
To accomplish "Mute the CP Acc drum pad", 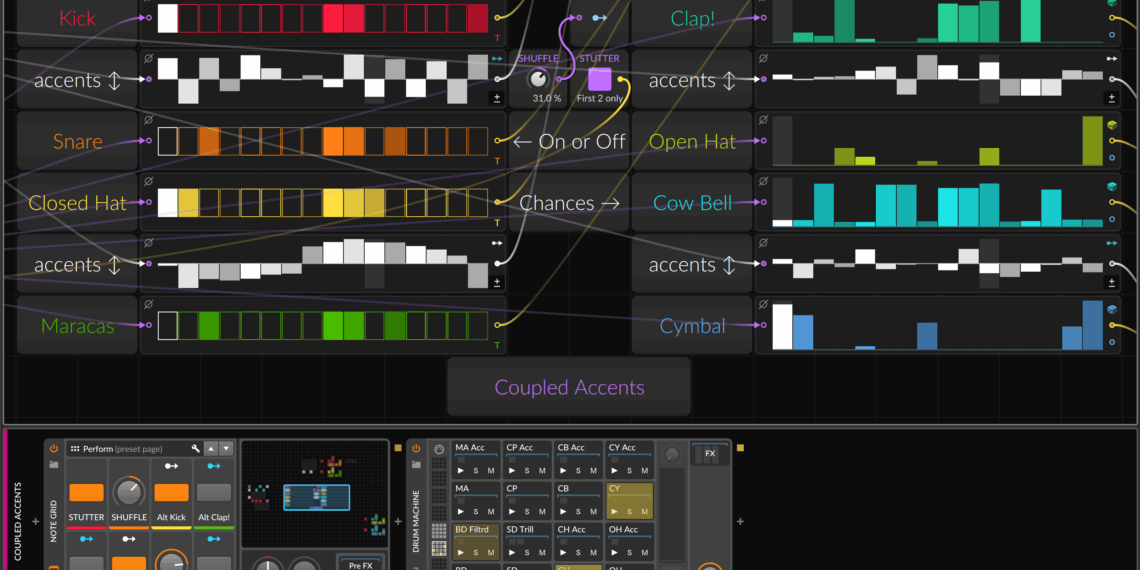I will tap(542, 470).
